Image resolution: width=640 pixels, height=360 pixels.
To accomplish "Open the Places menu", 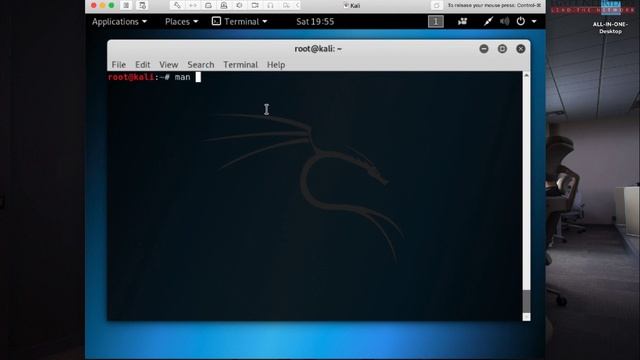I will click(182, 22).
